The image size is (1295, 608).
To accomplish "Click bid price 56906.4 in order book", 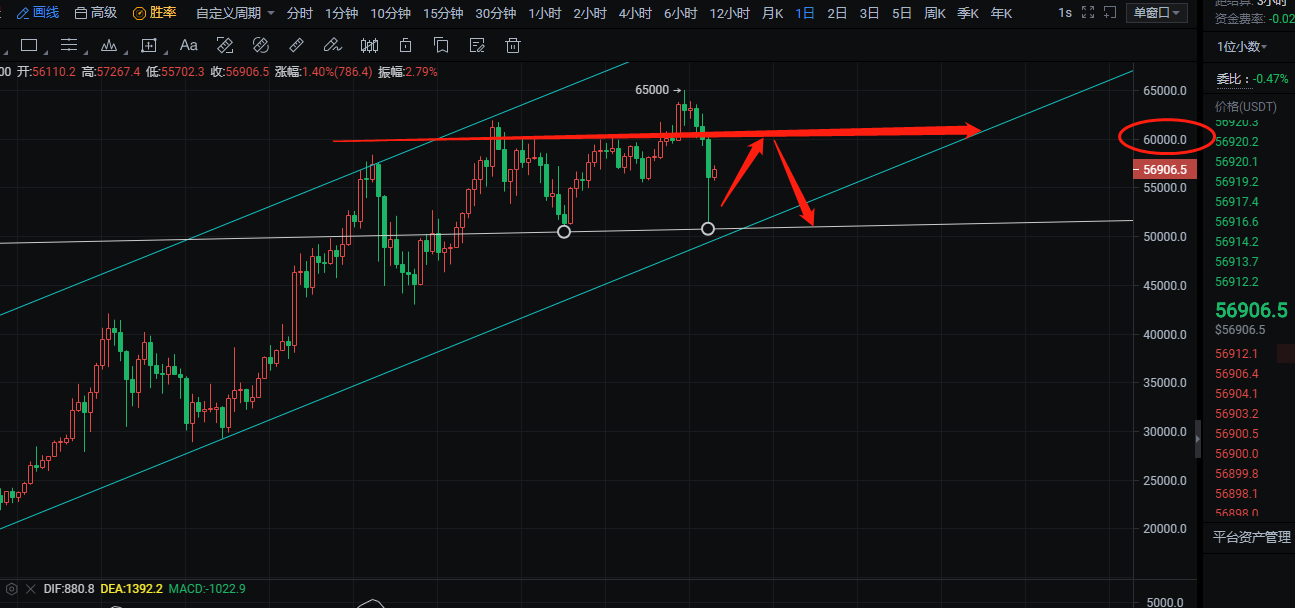I will pyautogui.click(x=1236, y=374).
